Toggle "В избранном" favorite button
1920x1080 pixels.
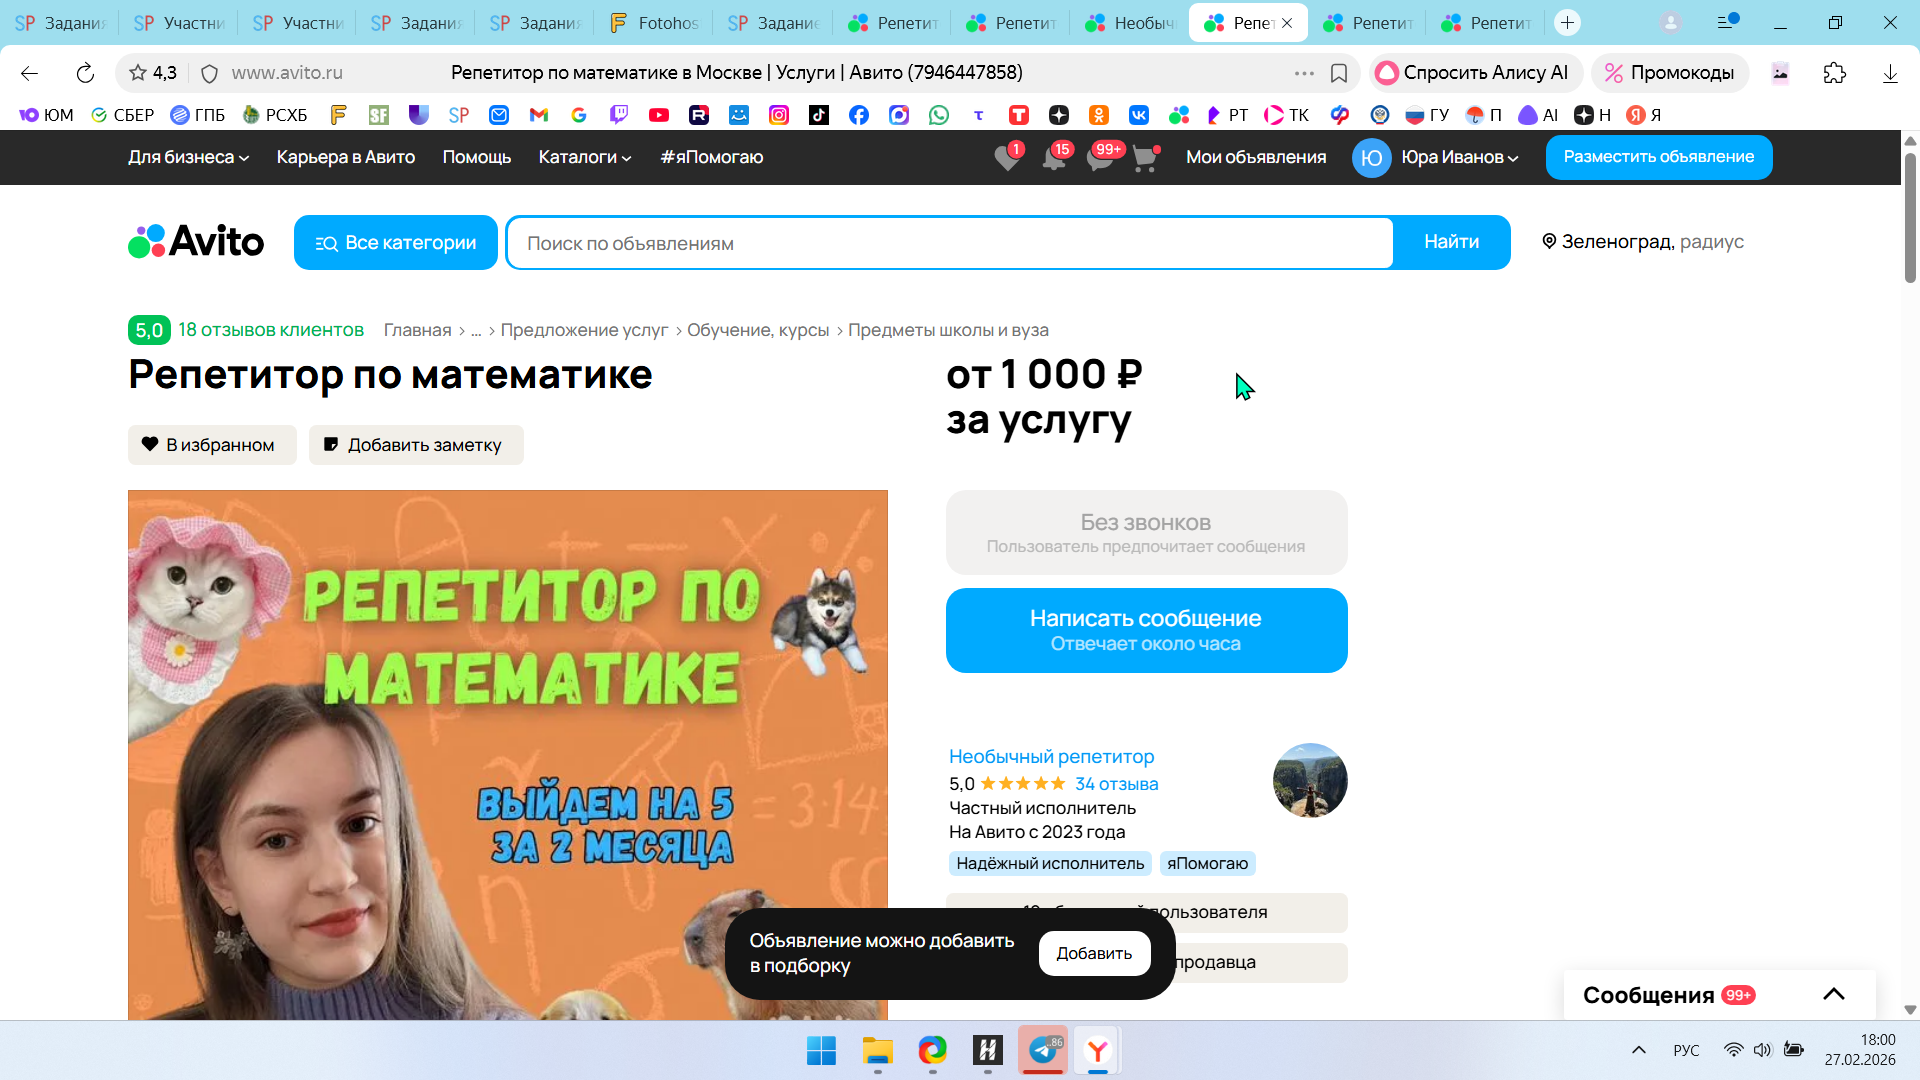[x=212, y=445]
